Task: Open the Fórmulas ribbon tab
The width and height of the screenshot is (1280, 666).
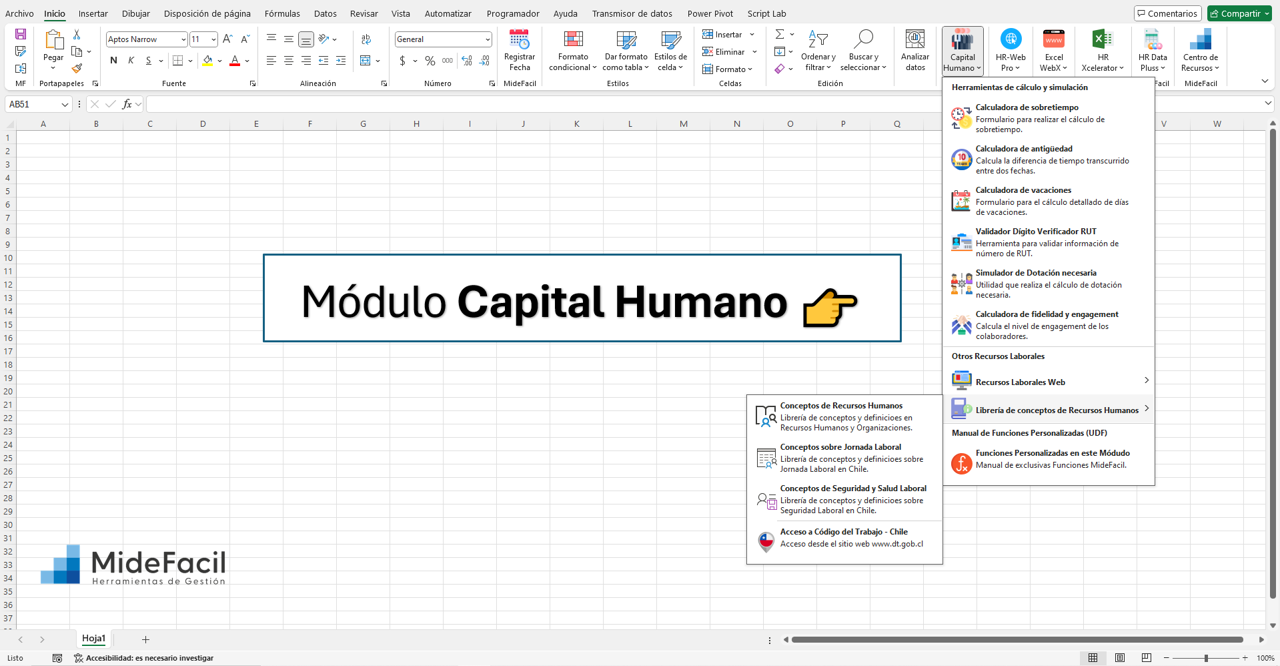Action: tap(282, 14)
